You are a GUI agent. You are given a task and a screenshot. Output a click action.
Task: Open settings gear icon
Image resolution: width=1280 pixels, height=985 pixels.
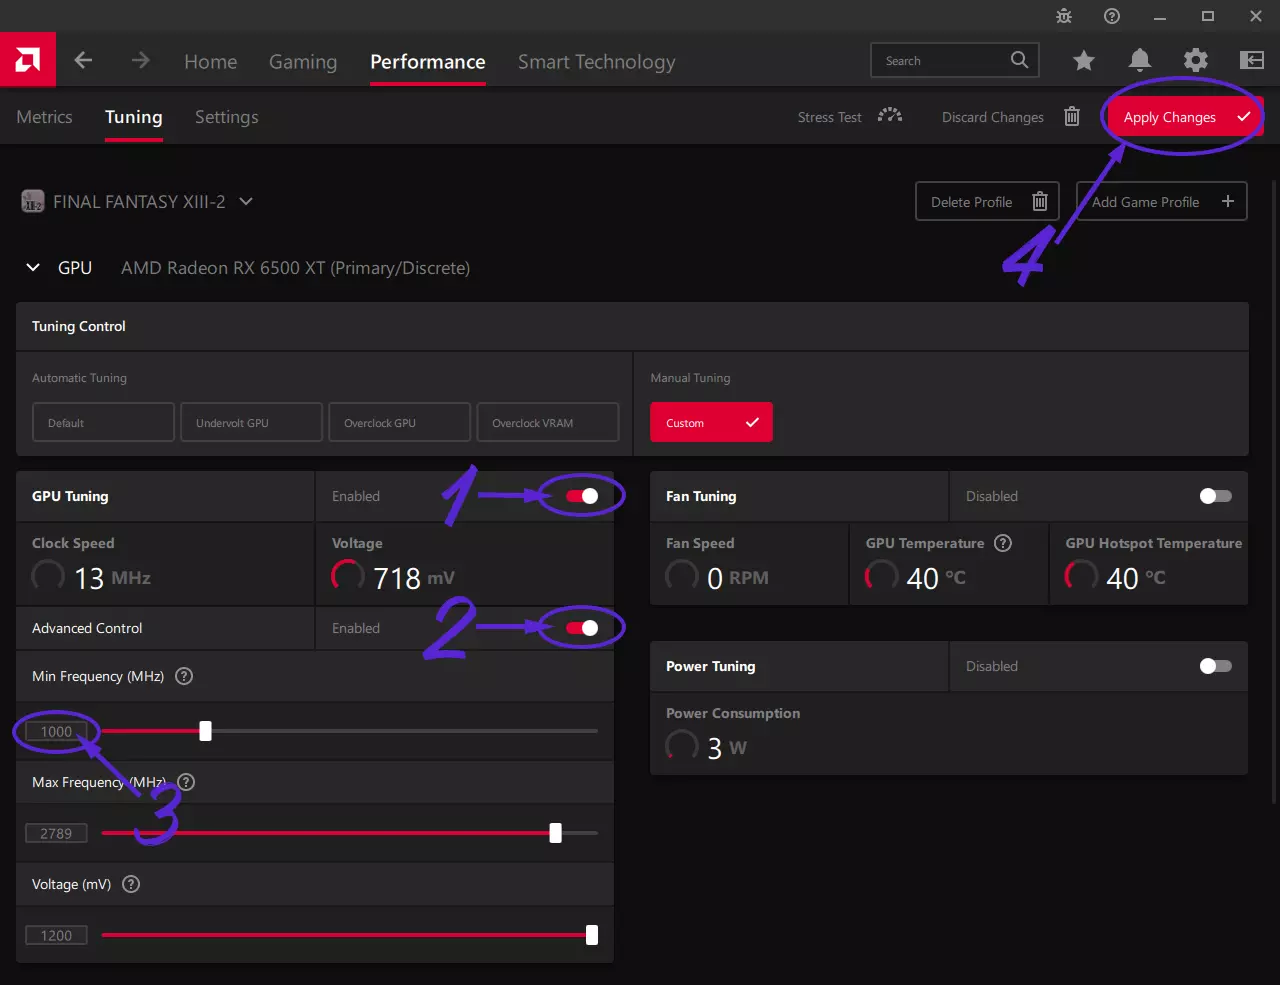tap(1196, 61)
